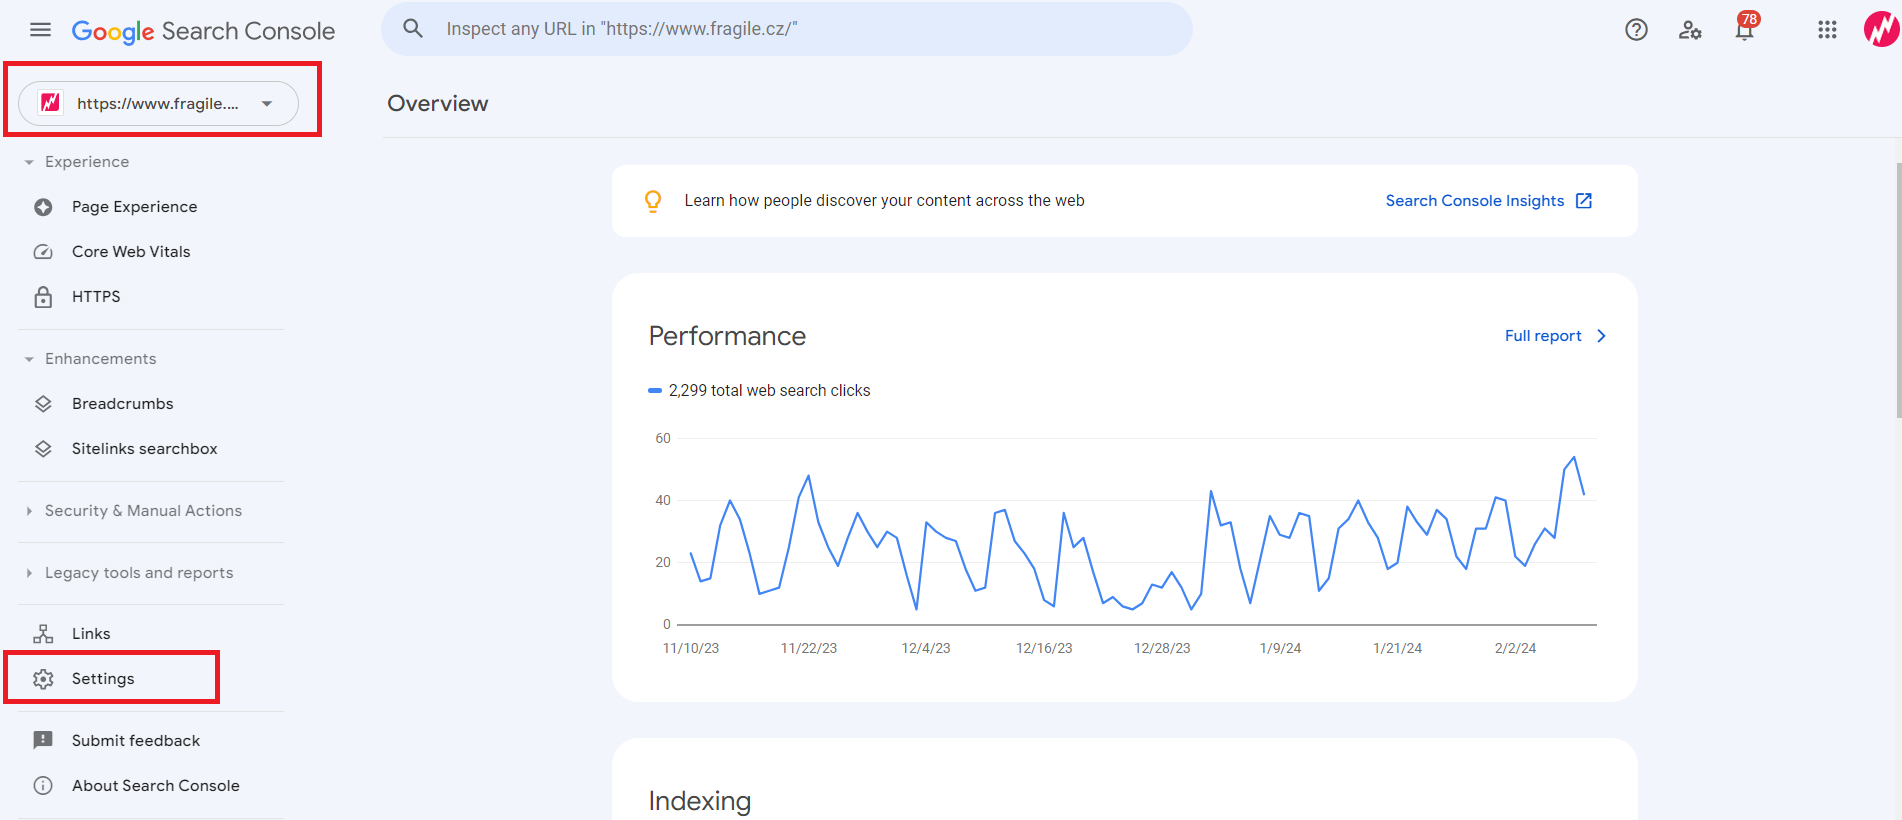Go to Settings in sidebar
The image size is (1902, 820).
coord(103,679)
